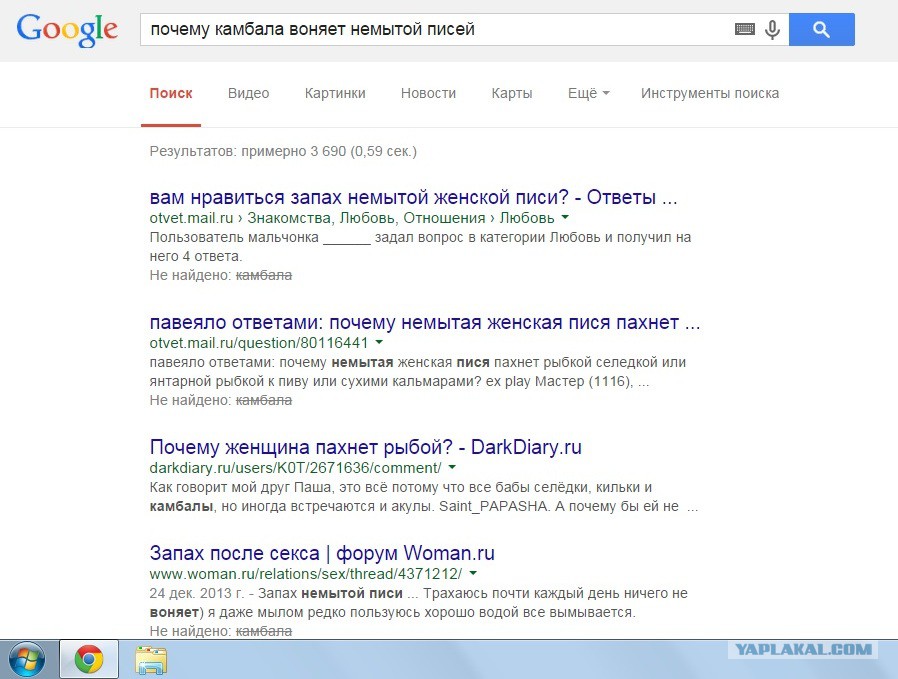898x679 pixels.
Task: Click the otvet.mail.ru/question/80116441 URL text
Action: 259,343
